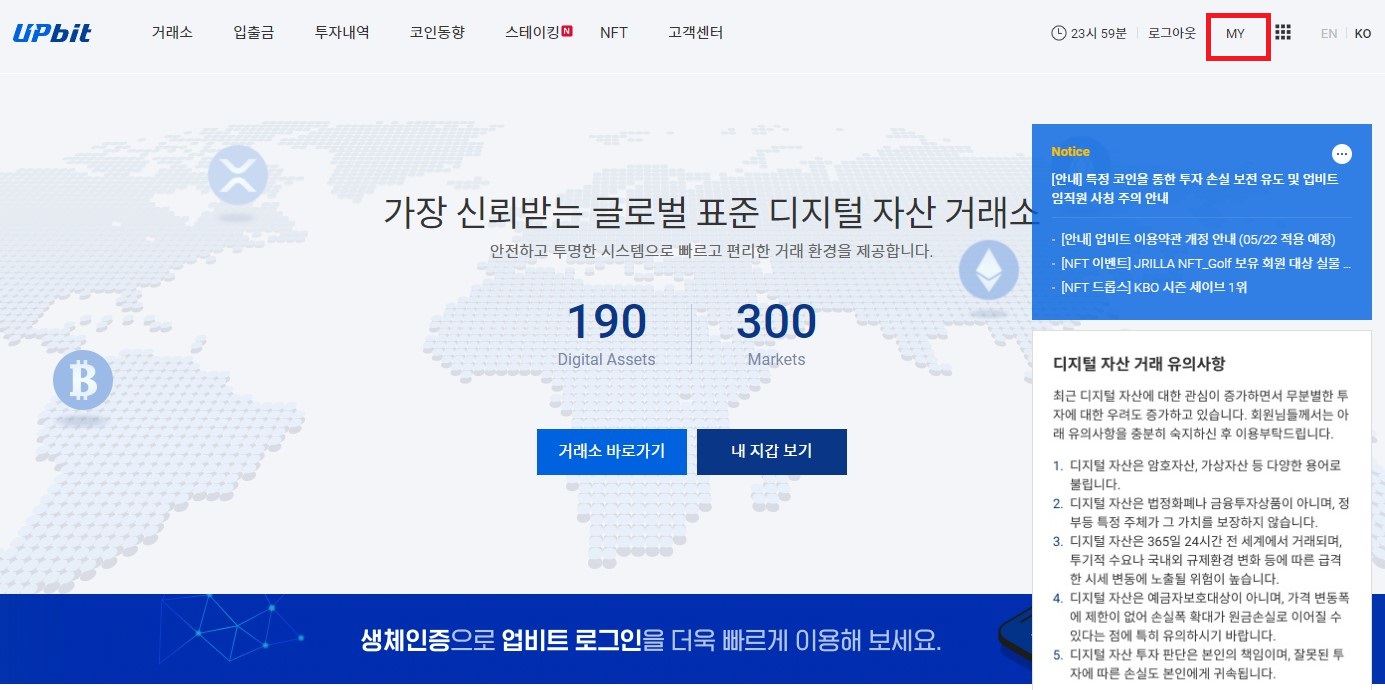Open the 스테이킹 menu

[532, 33]
